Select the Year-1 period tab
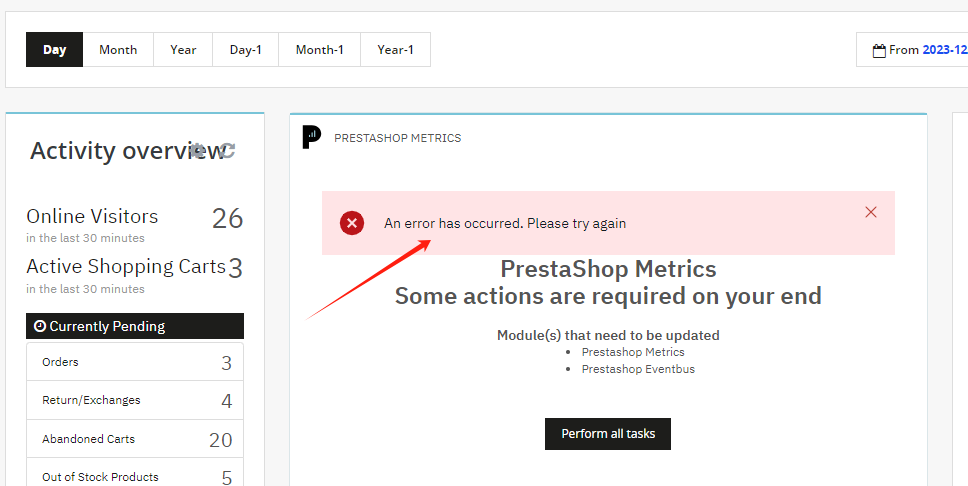The image size is (968, 486). click(395, 50)
